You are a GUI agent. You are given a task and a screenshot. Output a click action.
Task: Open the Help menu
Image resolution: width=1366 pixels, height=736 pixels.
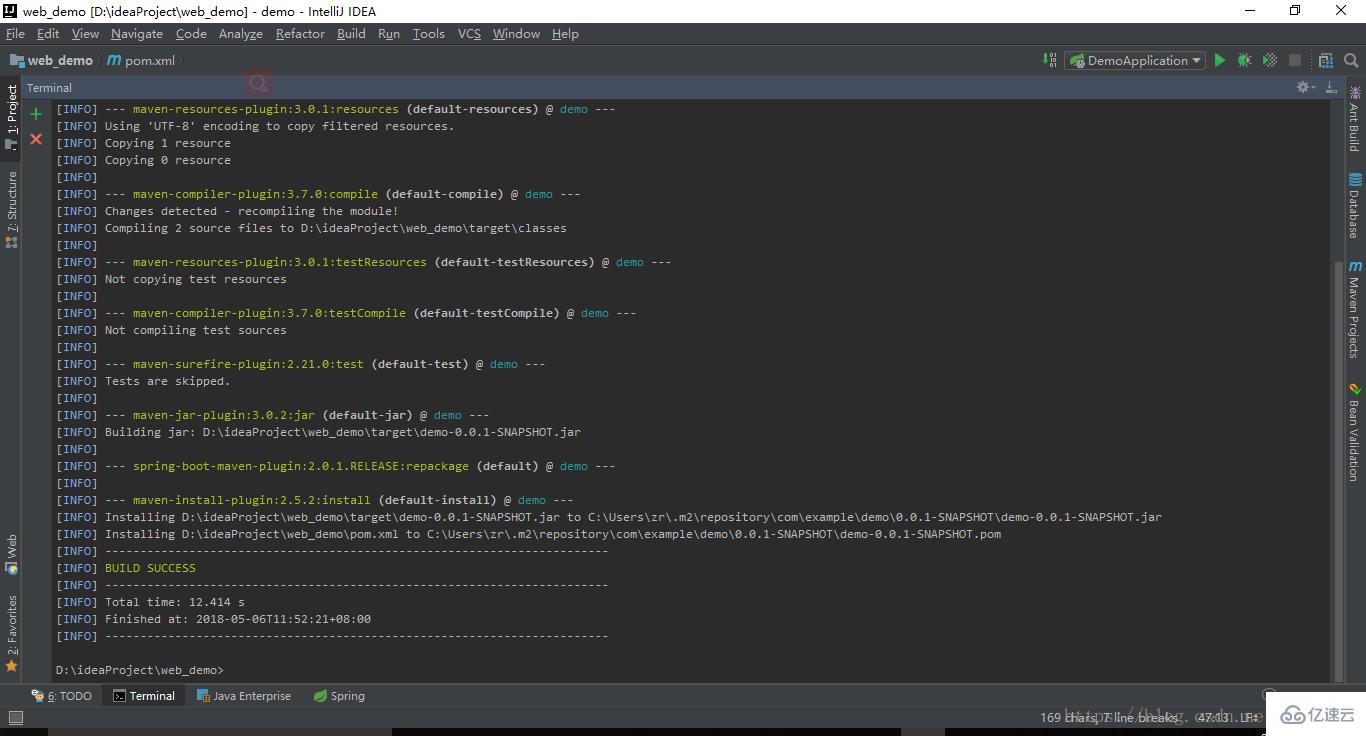565,33
